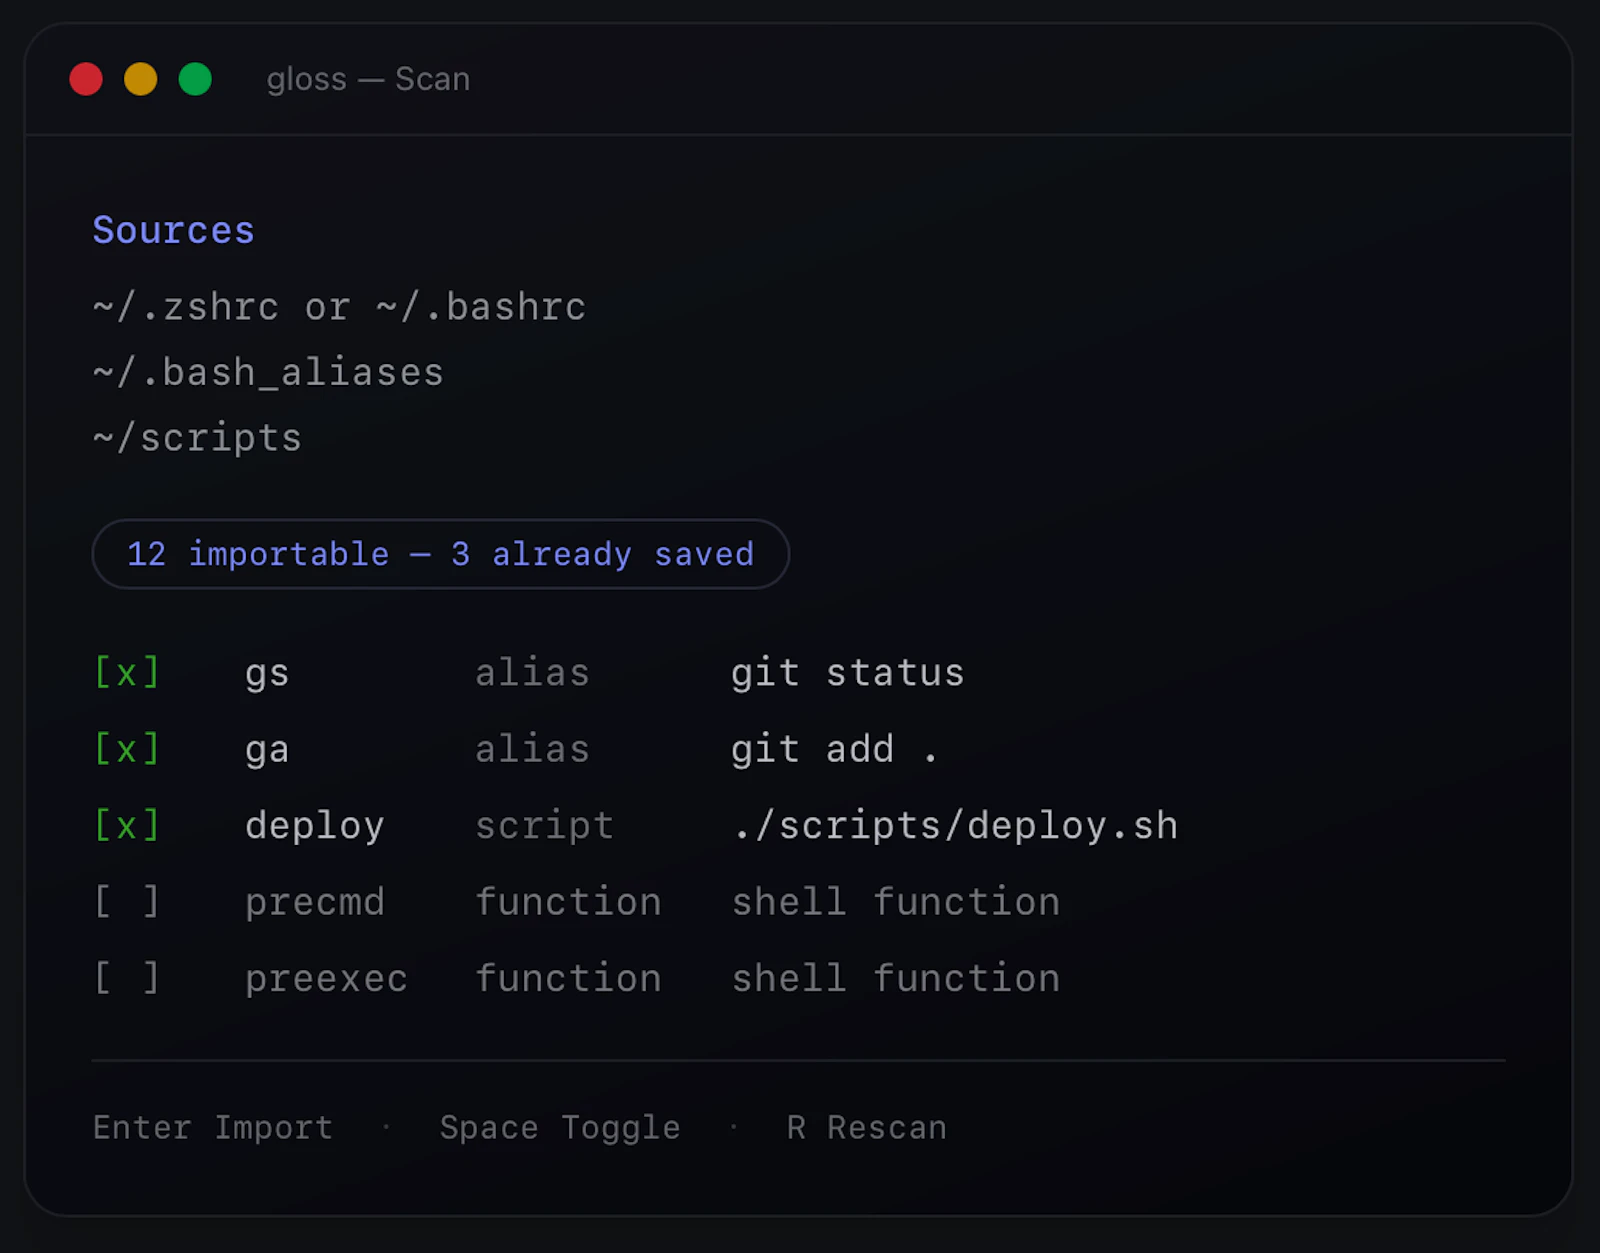The width and height of the screenshot is (1600, 1253).
Task: Click 'function' type in precmd row
Action: (568, 902)
